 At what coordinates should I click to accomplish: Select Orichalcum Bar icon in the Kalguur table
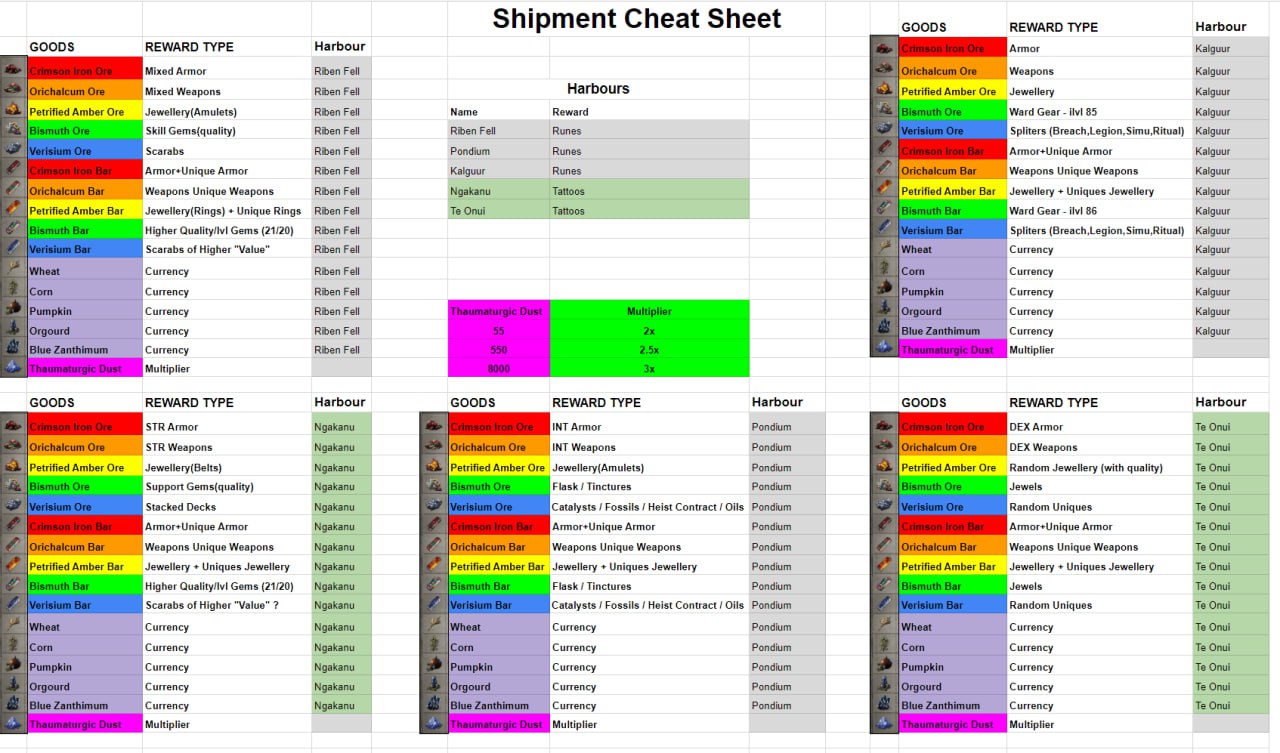(x=884, y=170)
